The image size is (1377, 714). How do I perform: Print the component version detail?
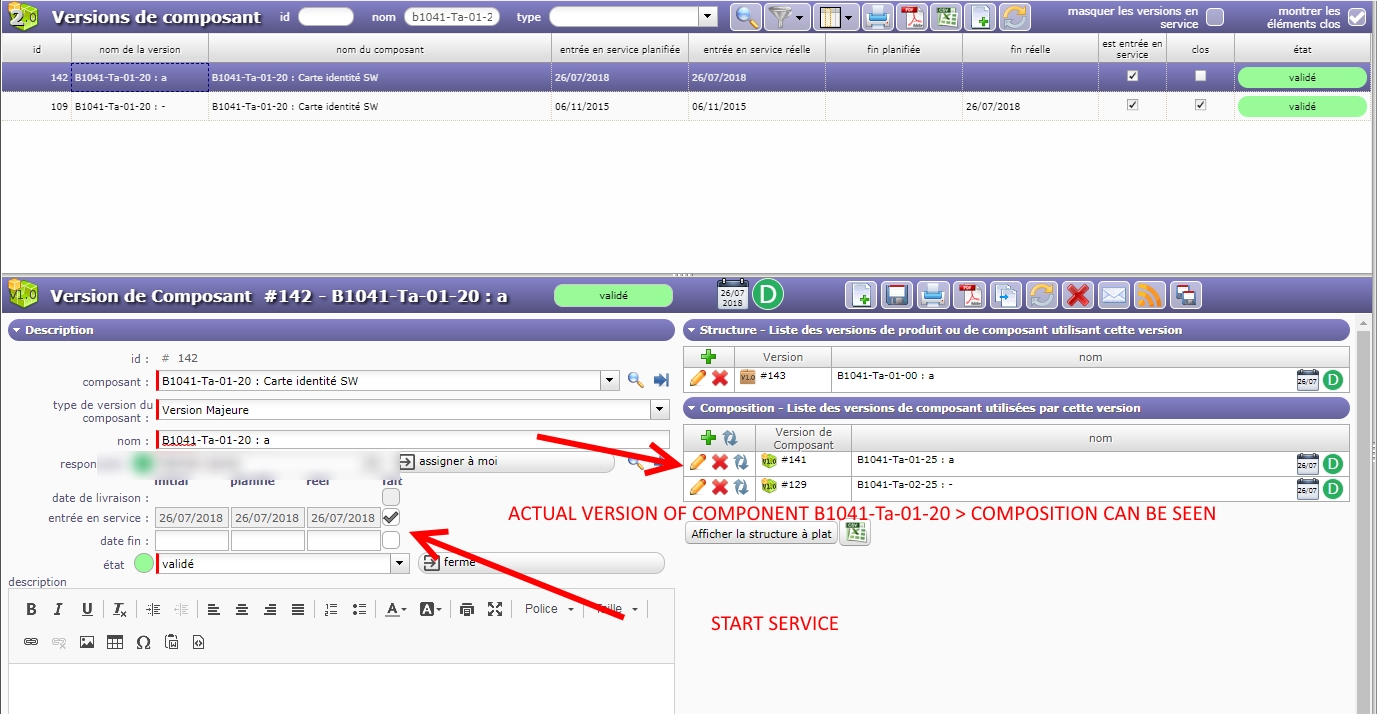pyautogui.click(x=932, y=295)
